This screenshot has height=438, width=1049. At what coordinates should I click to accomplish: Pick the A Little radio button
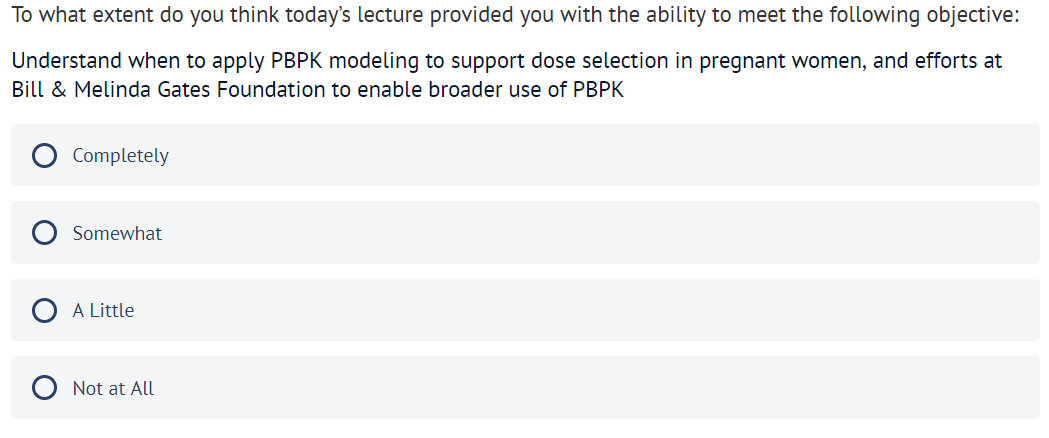click(x=44, y=310)
